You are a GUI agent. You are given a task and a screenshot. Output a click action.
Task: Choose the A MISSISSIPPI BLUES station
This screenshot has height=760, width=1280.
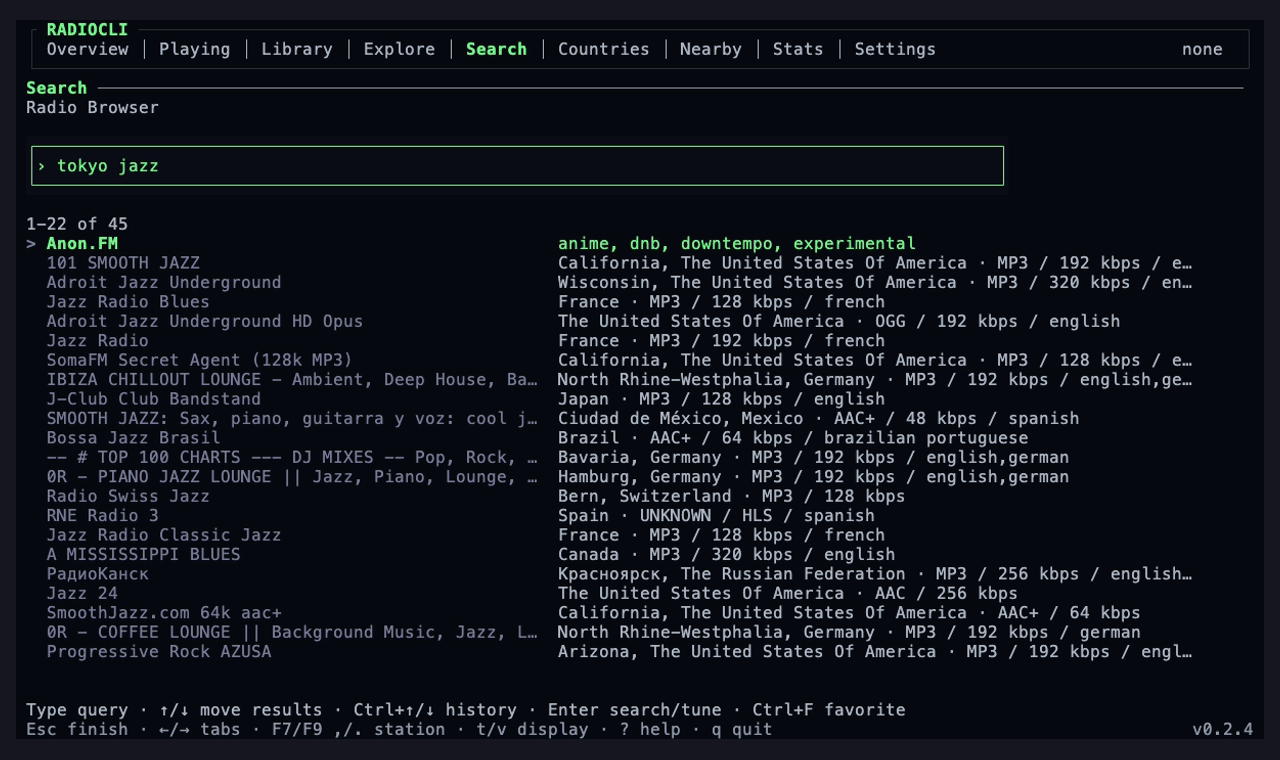pyautogui.click(x=144, y=554)
